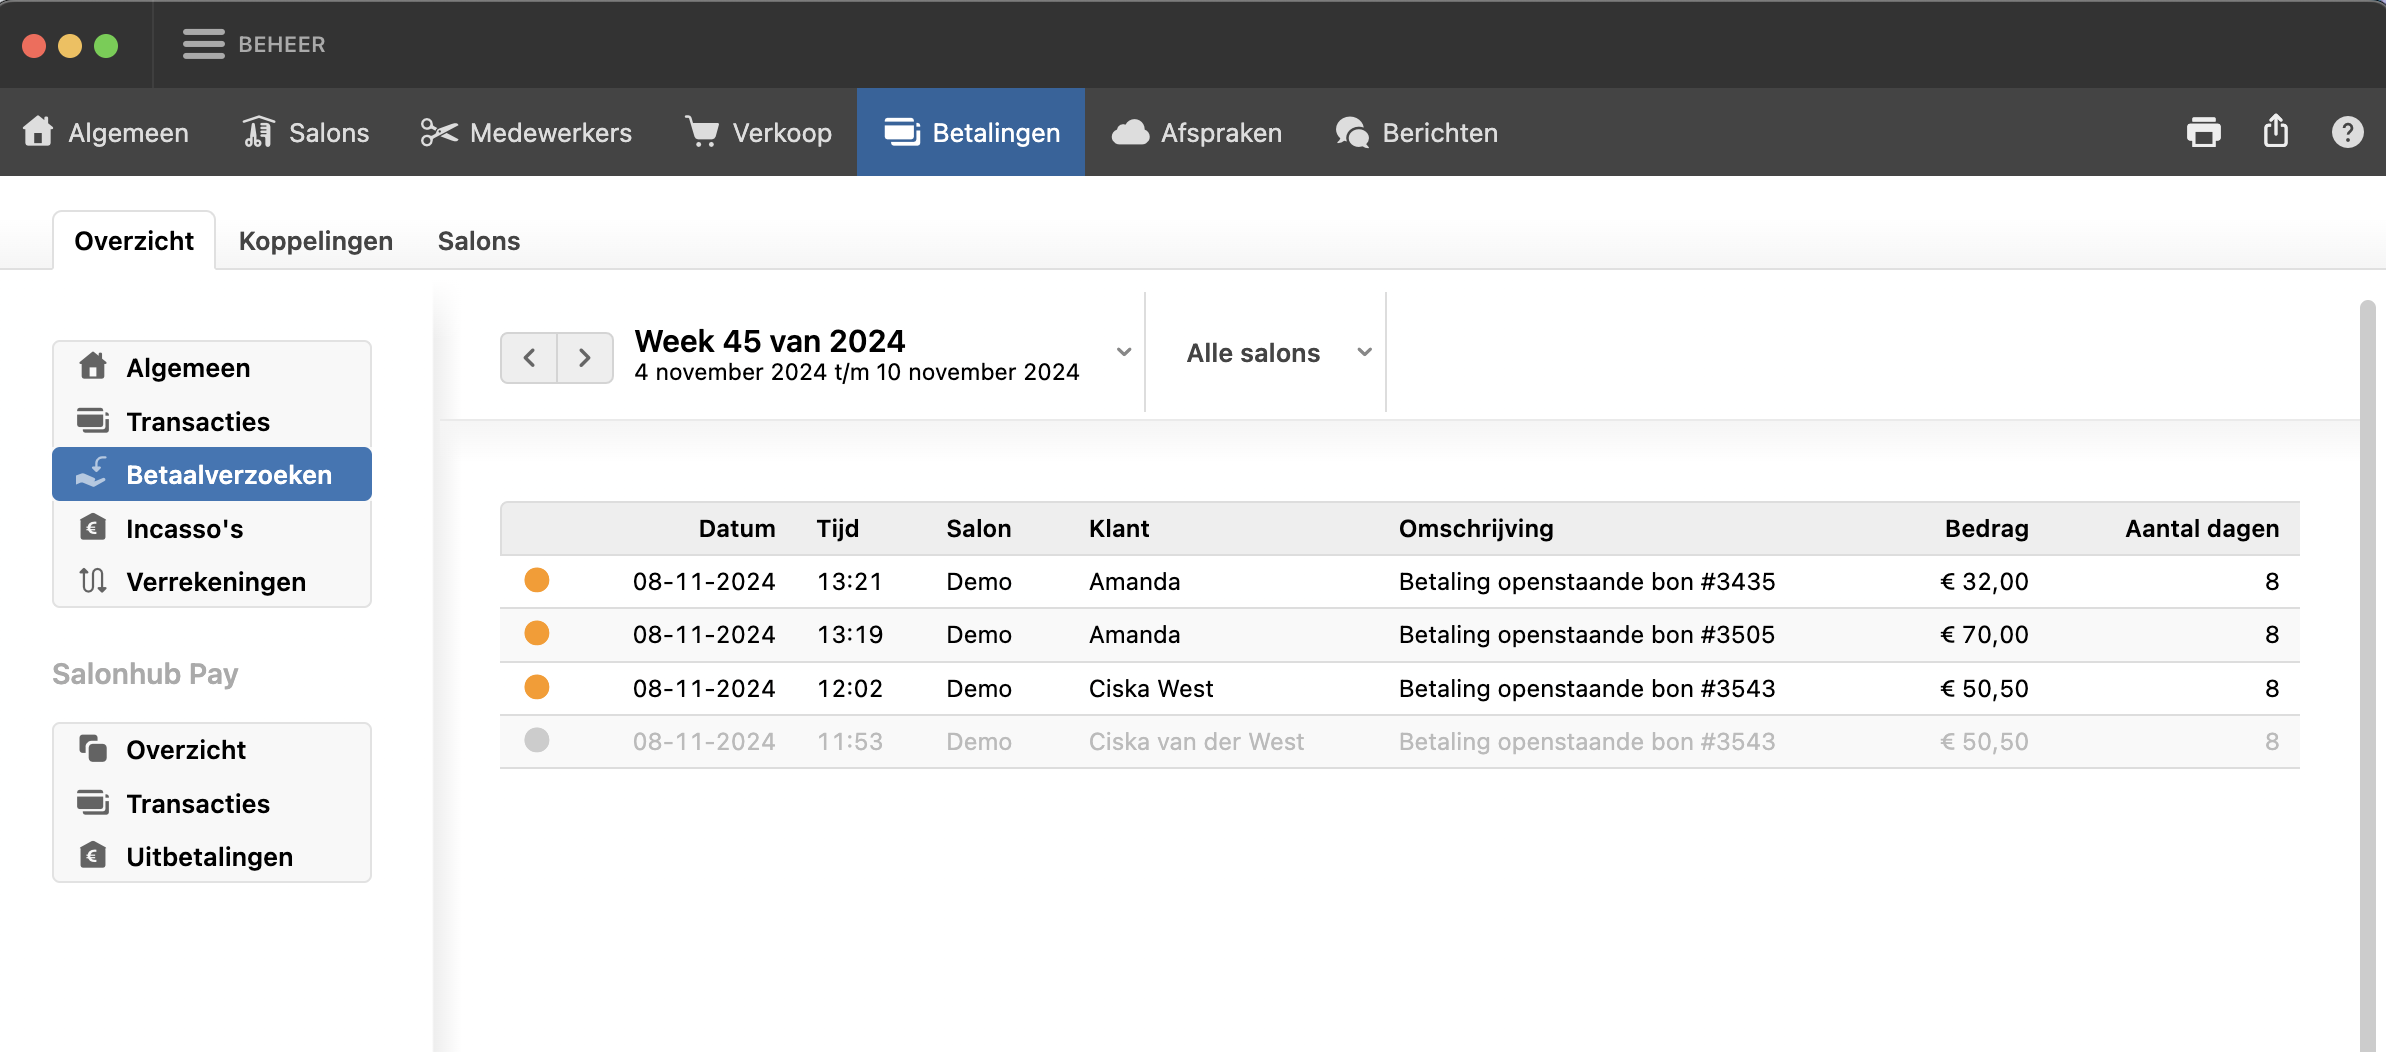Open the Afspraken menu section
This screenshot has width=2386, height=1052.
1197,132
